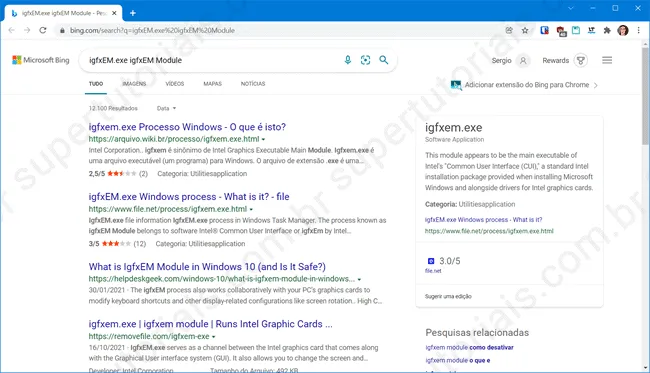The width and height of the screenshot is (650, 373).
Task: Open Chrome three-dot menu
Action: tap(638, 30)
